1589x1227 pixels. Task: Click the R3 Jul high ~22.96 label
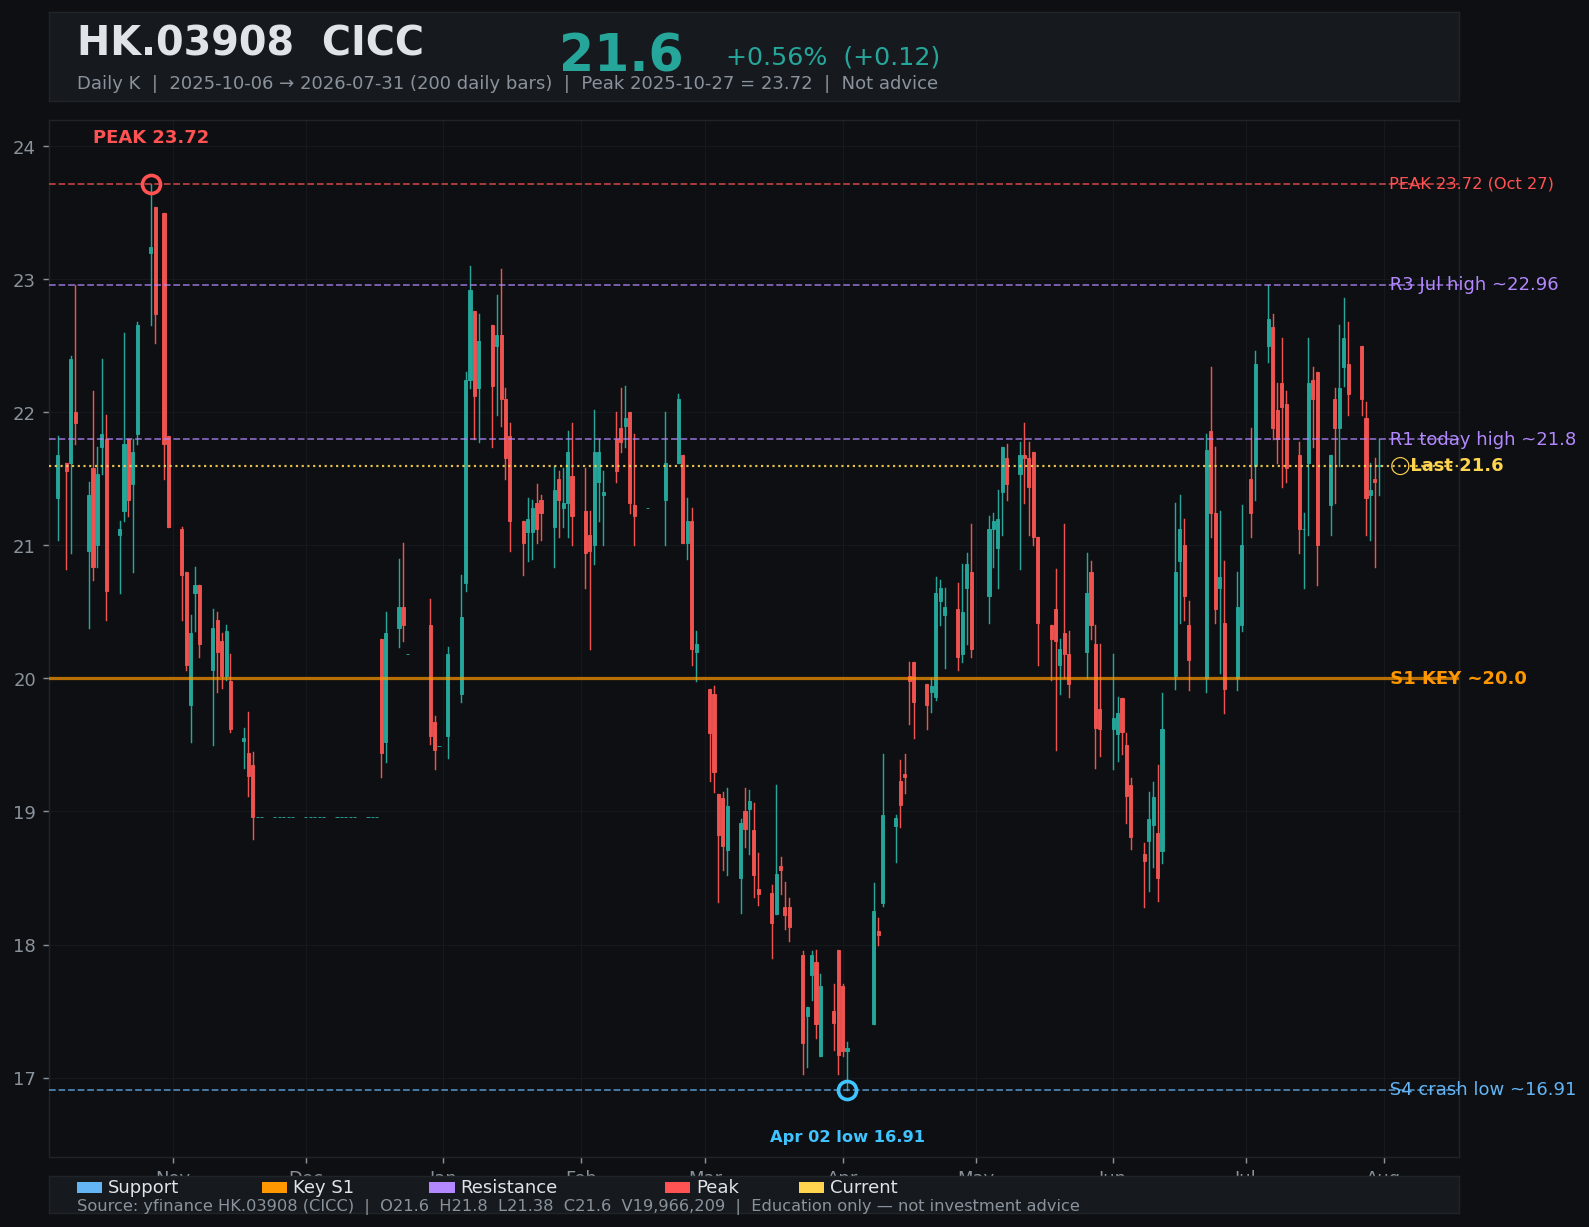[x=1474, y=284]
